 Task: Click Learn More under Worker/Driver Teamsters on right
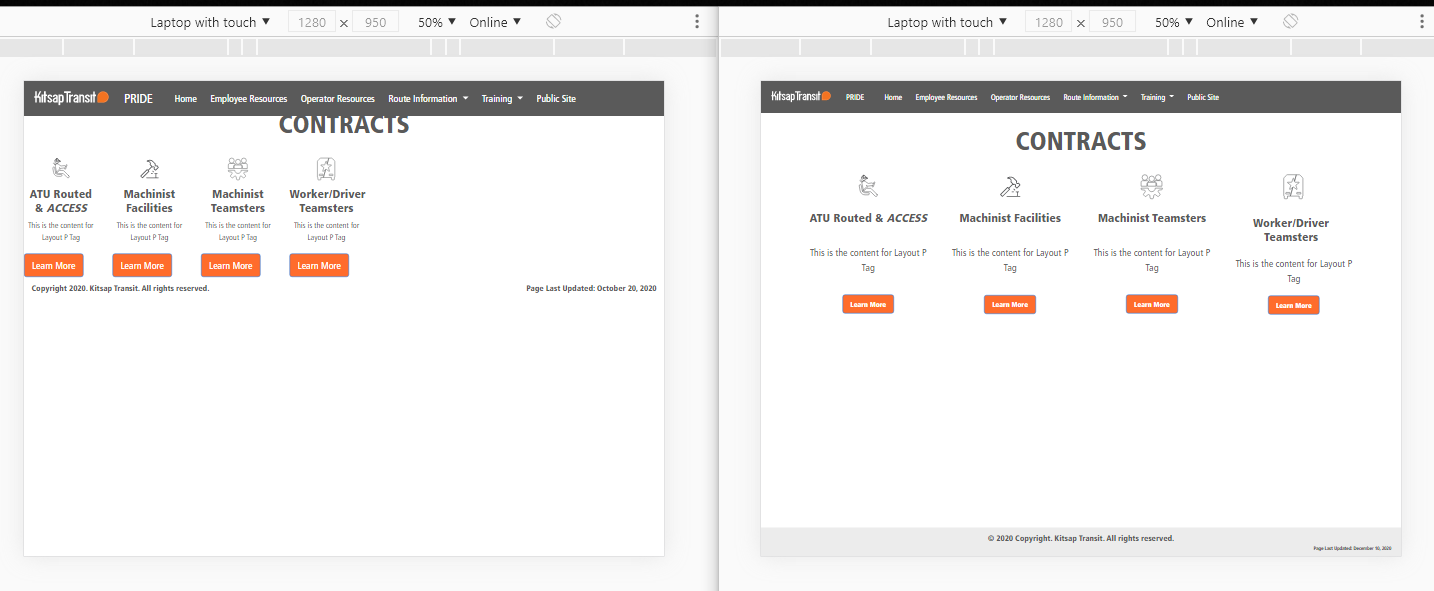(x=1293, y=305)
